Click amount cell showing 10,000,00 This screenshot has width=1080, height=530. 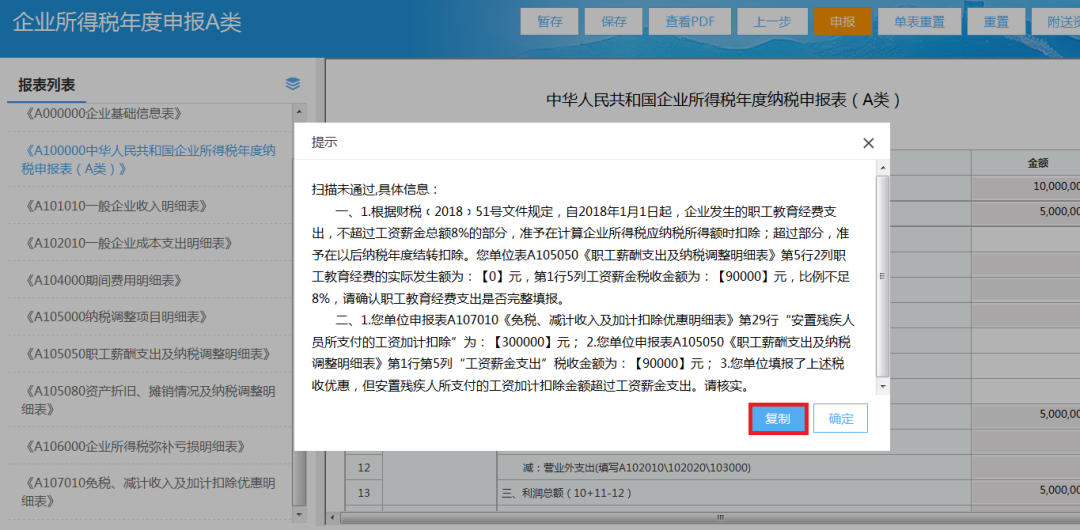tap(1026, 186)
